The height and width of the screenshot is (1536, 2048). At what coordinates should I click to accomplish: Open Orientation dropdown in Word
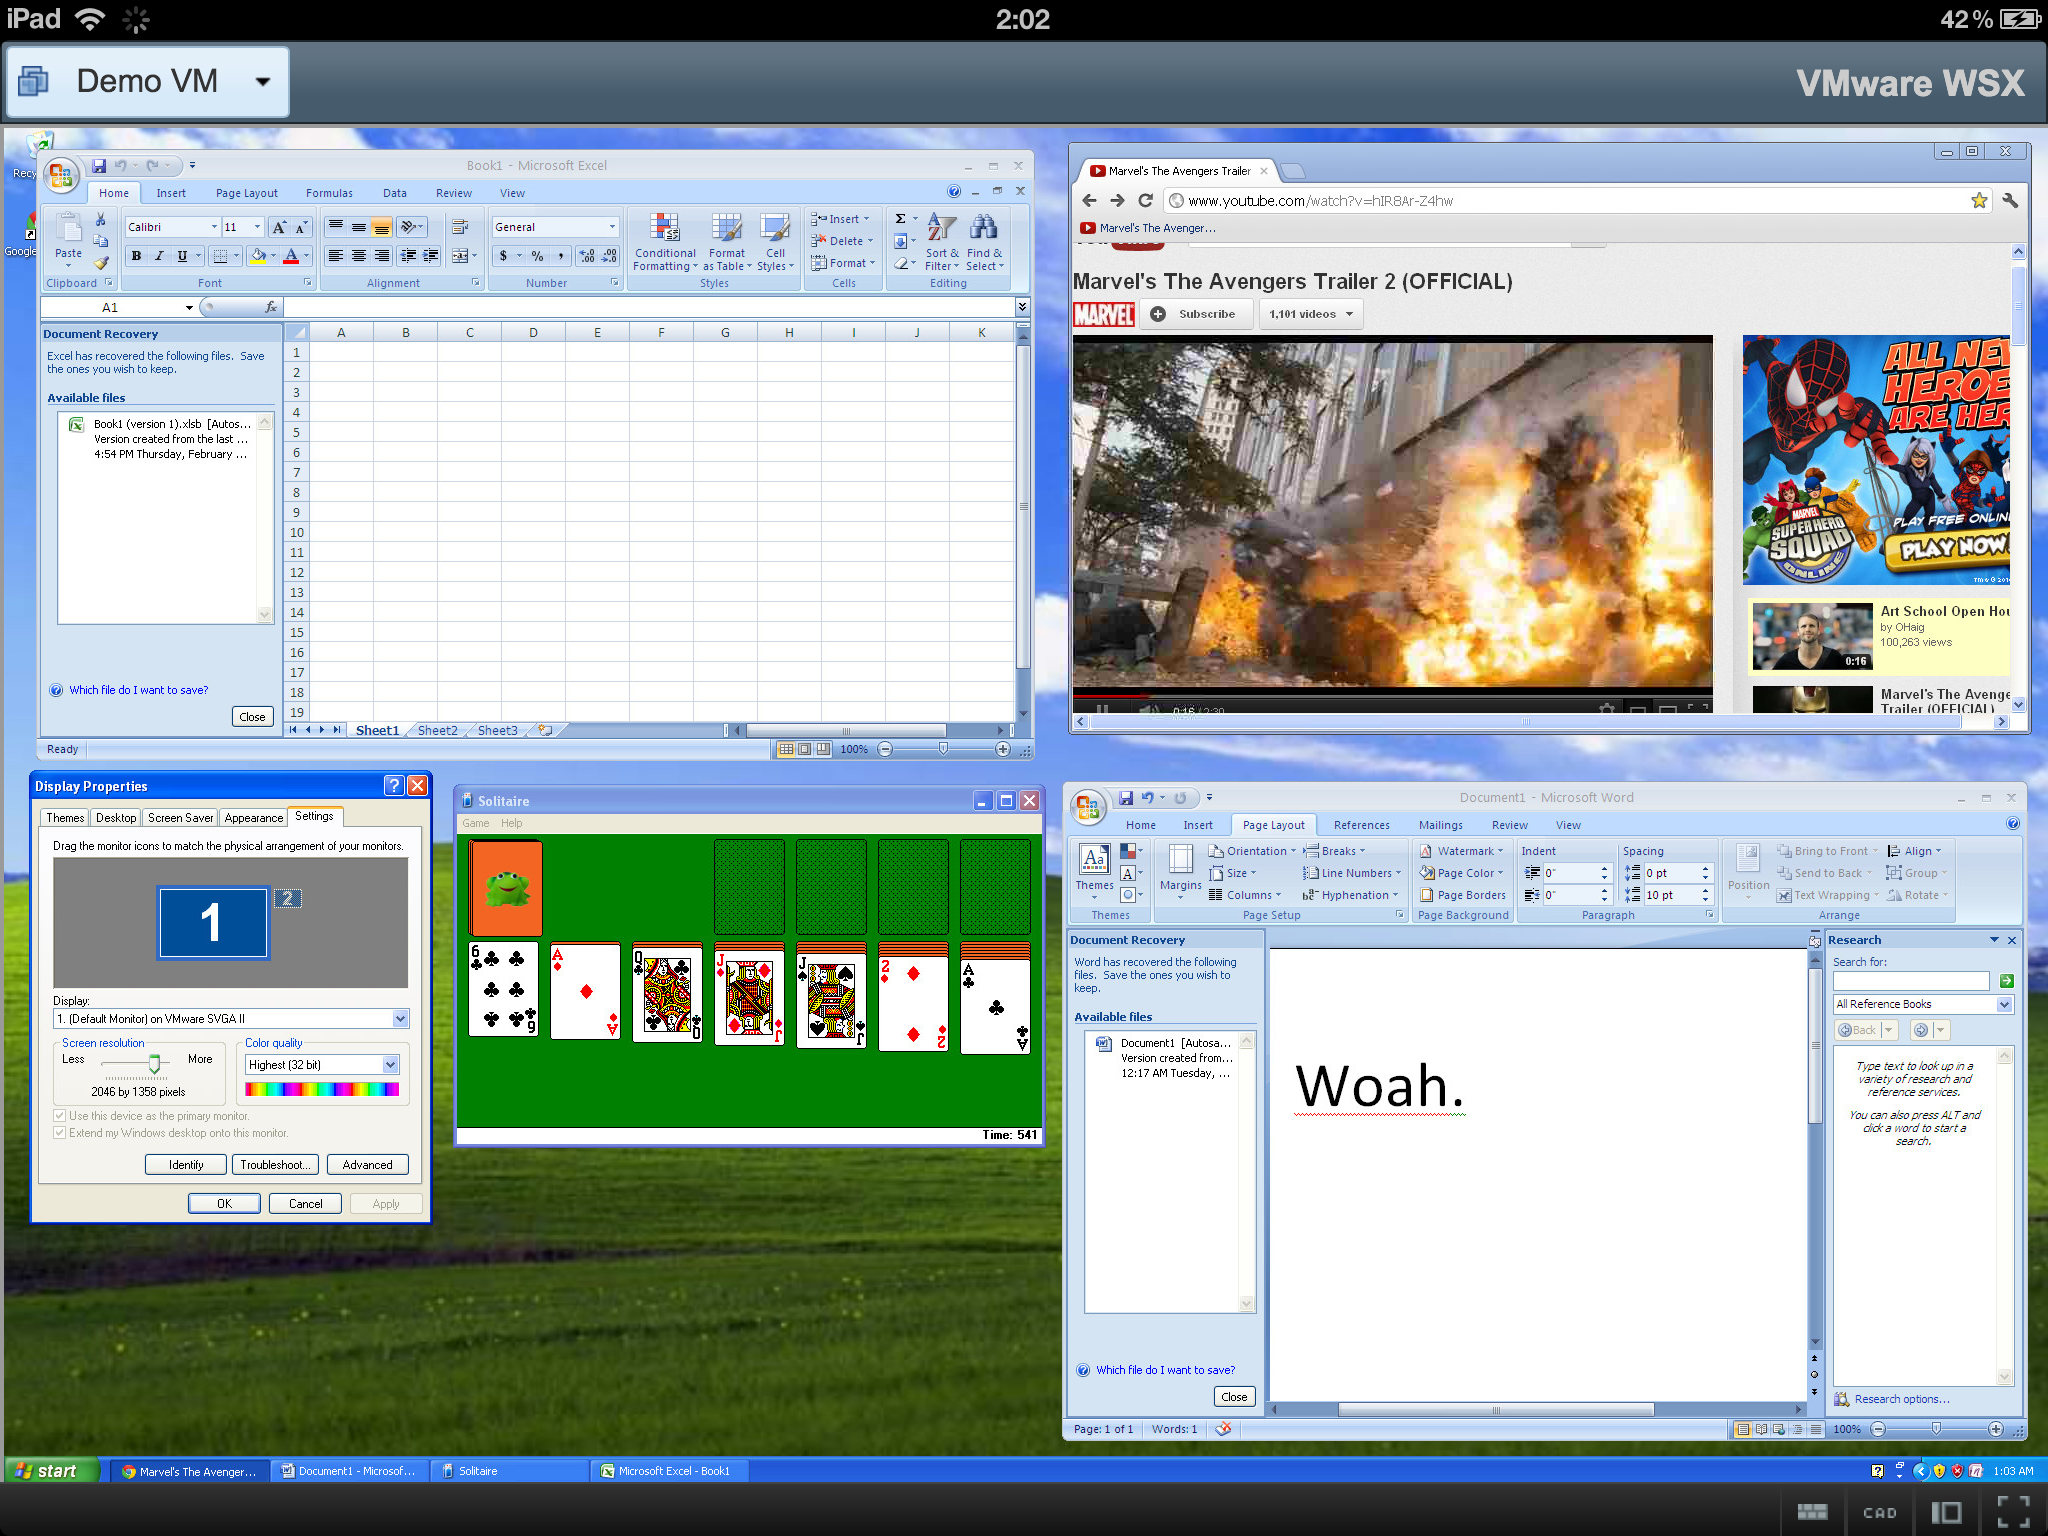pyautogui.click(x=1251, y=851)
